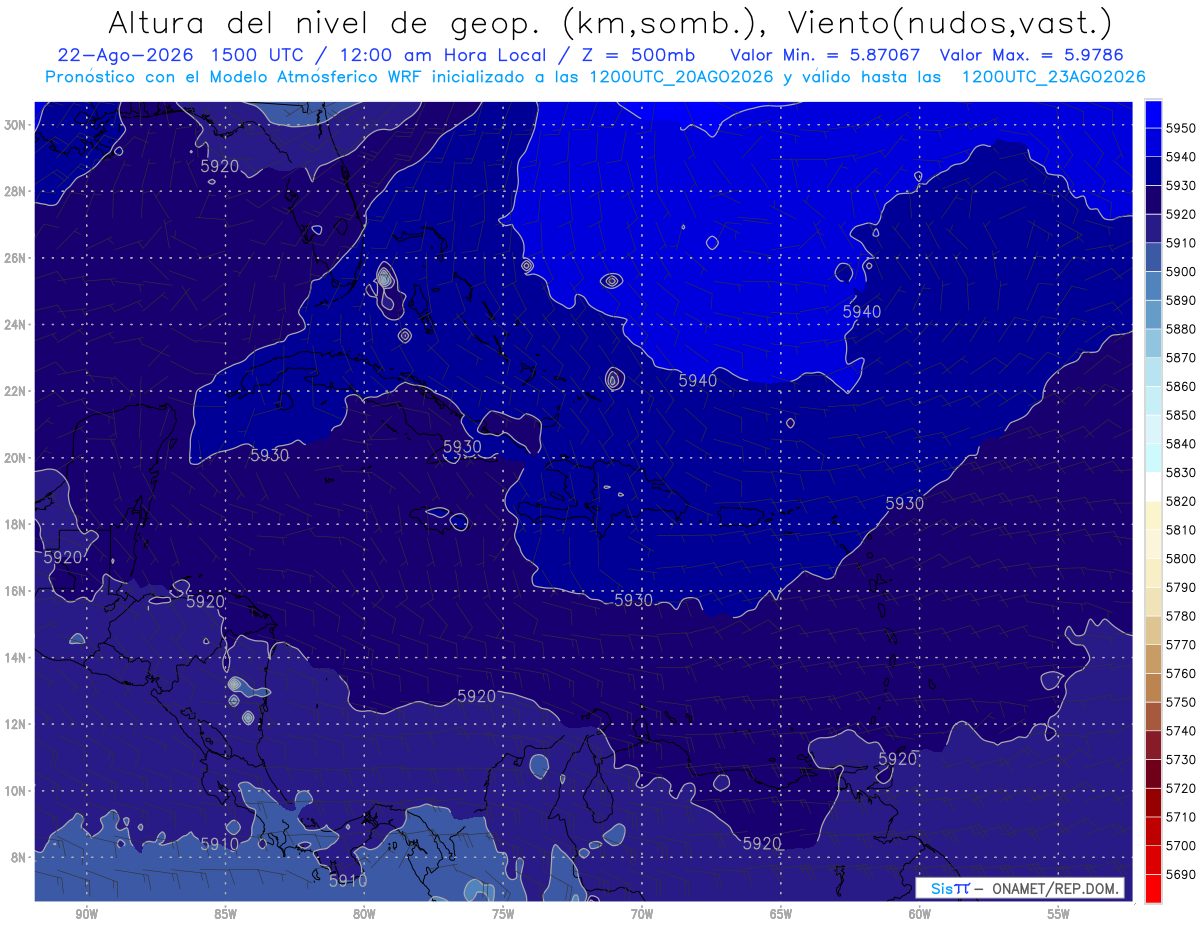Click the 5710 legend value
1200x927 pixels.
[x=1181, y=817]
